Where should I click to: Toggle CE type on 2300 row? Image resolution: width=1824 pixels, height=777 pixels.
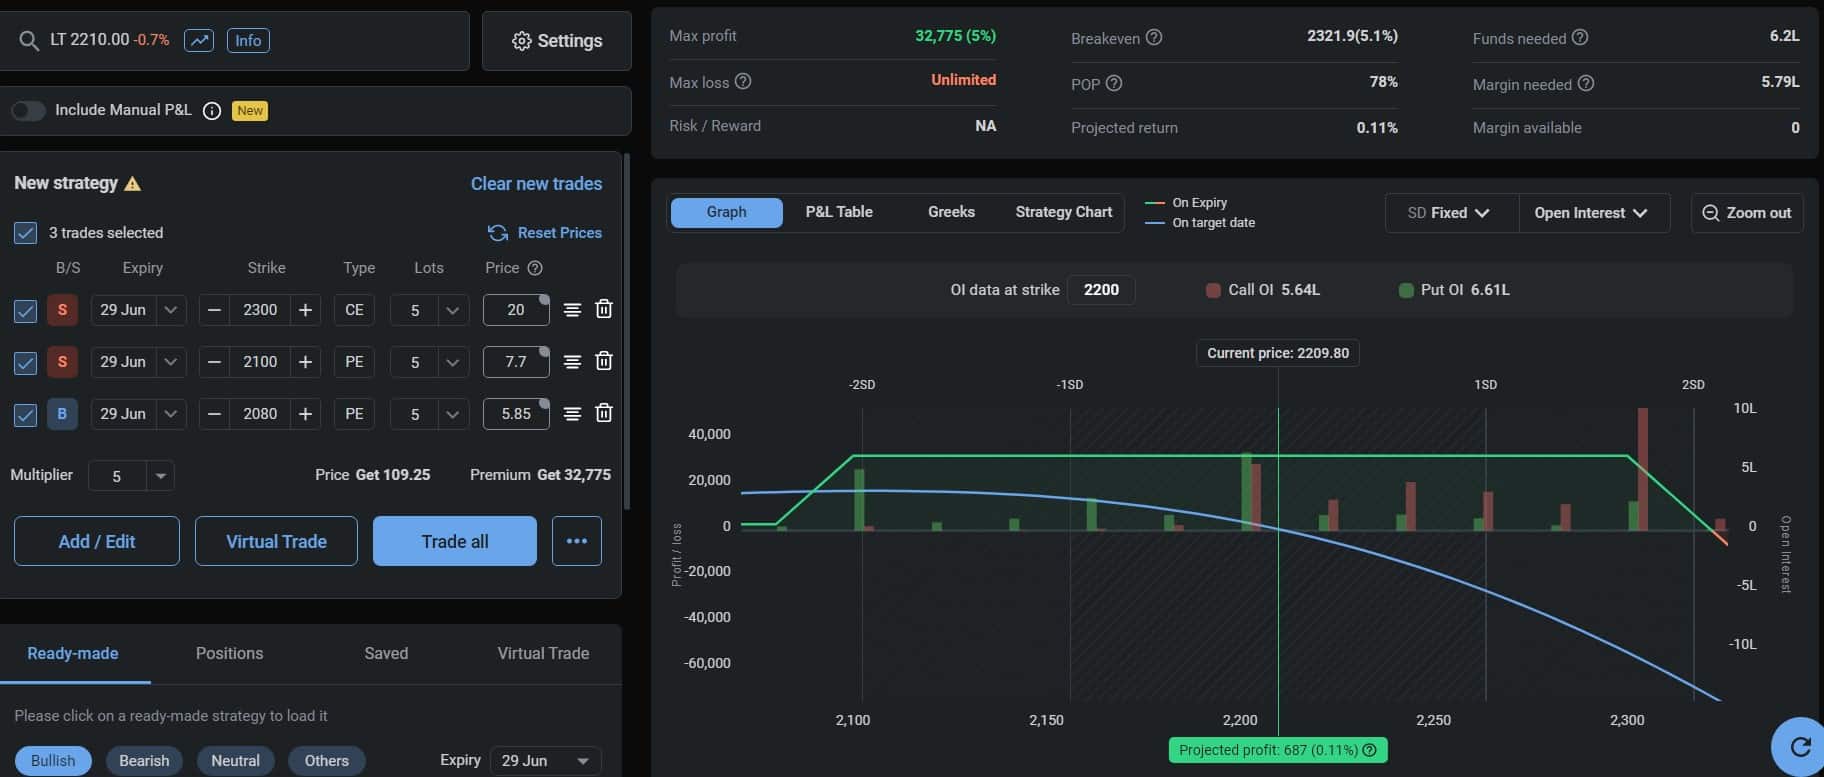(354, 310)
